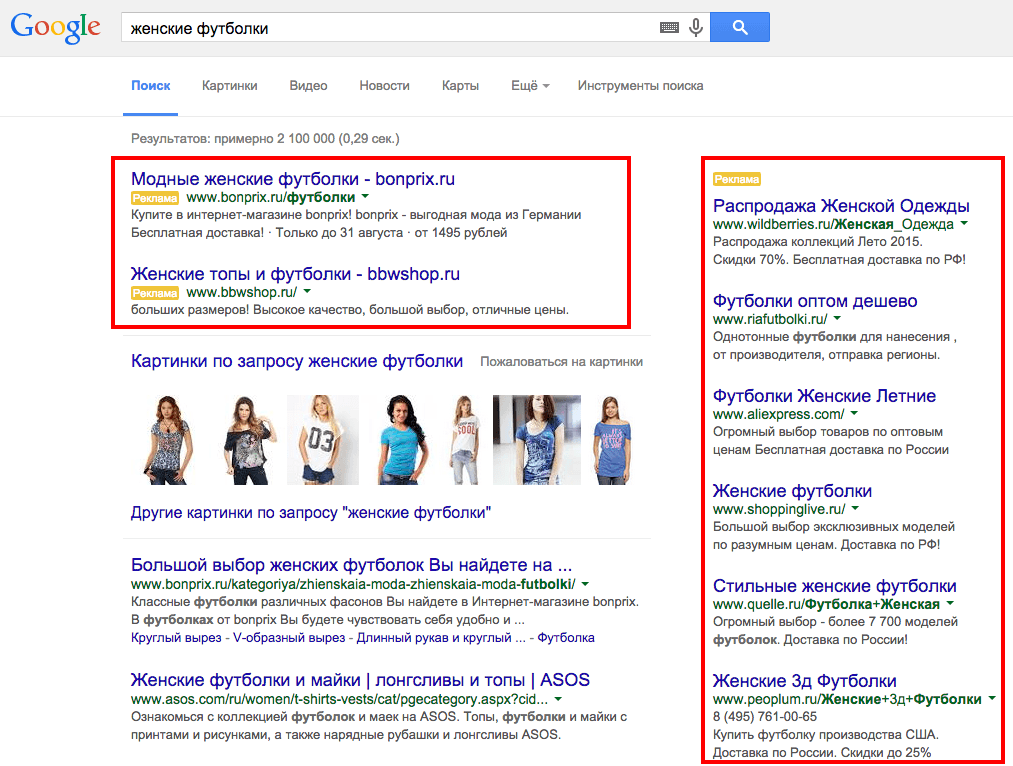This screenshot has height=766, width=1013.
Task: Expand arrow next to asos.com URL
Action: 558,699
